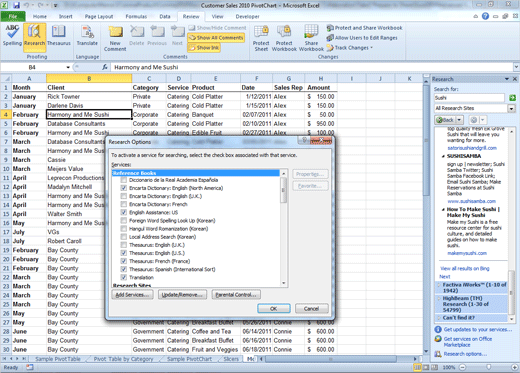The width and height of the screenshot is (520, 373).
Task: Uncheck the Translation service checkbox
Action: (x=124, y=277)
